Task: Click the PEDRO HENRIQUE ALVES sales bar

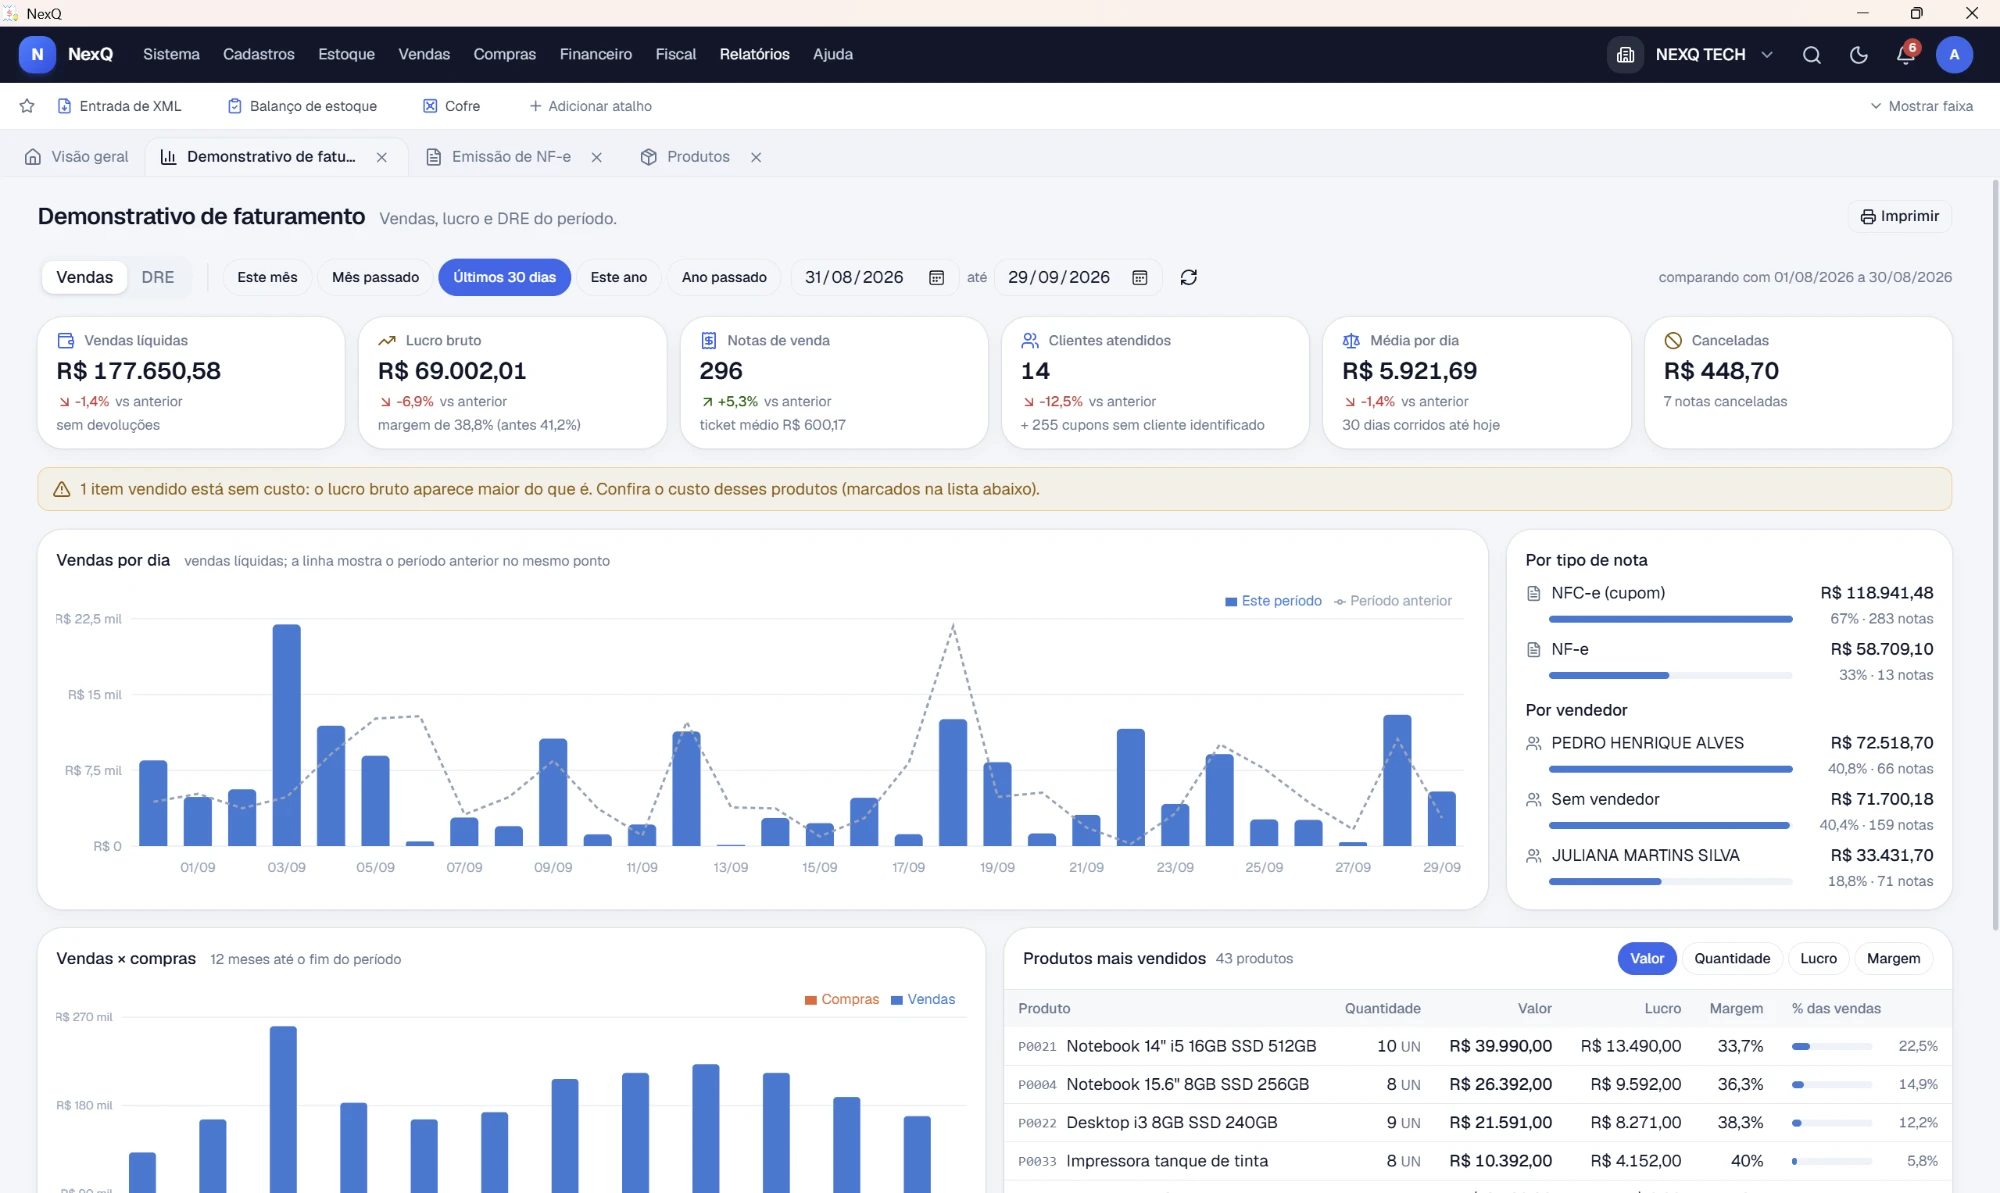Action: (1670, 769)
